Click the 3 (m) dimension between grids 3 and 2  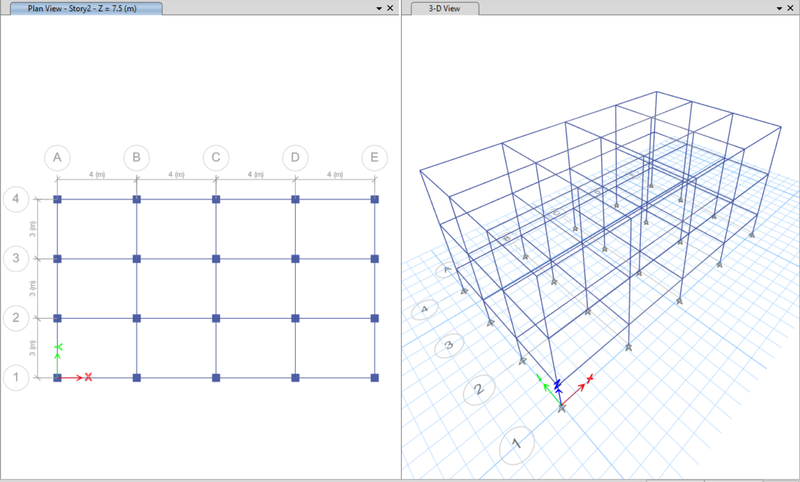(32, 289)
